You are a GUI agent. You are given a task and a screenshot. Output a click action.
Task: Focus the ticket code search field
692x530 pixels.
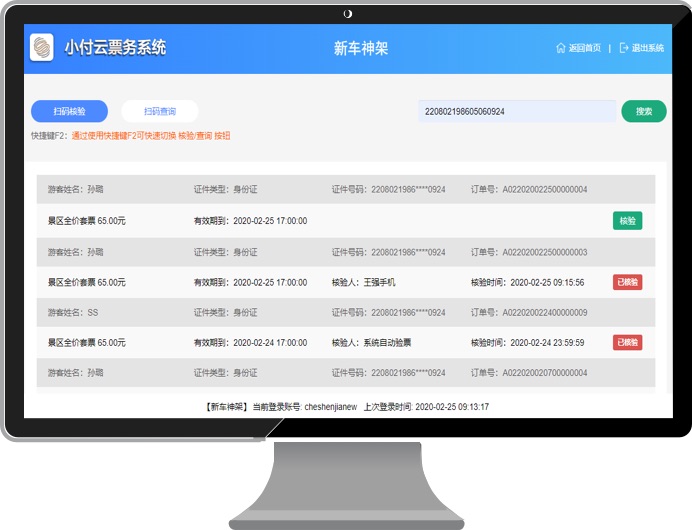coord(516,111)
